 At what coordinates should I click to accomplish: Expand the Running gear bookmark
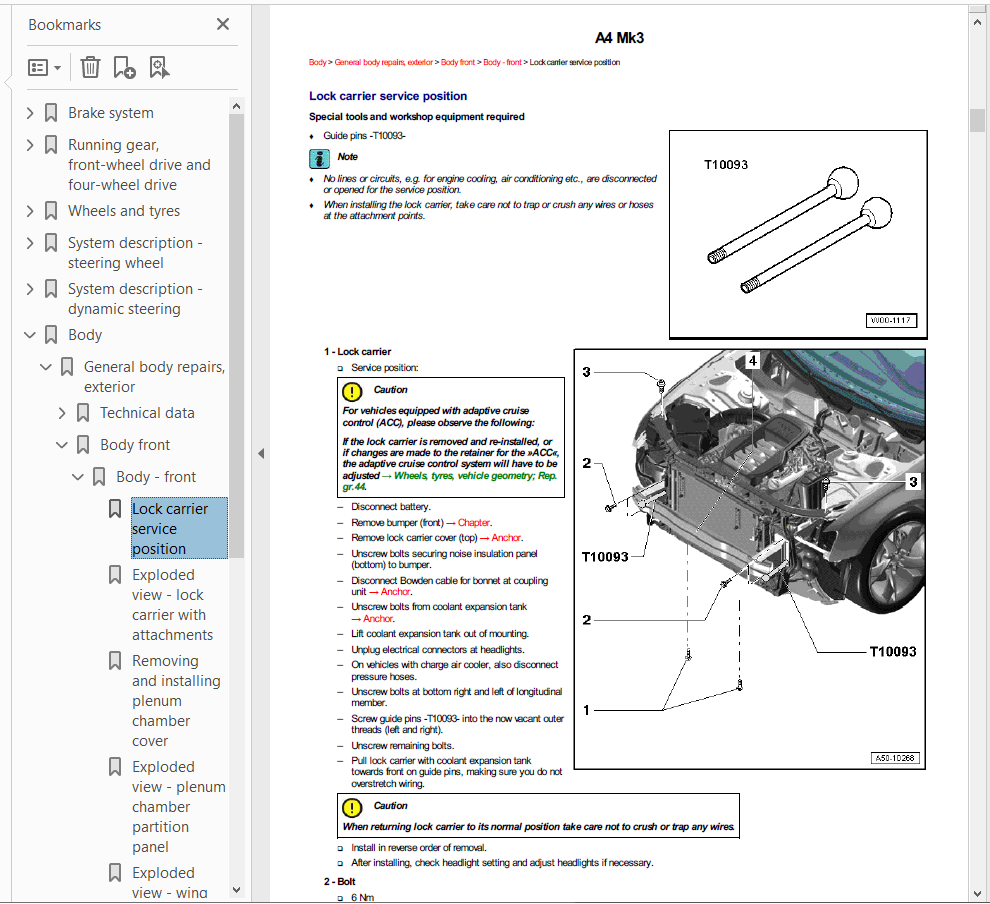point(30,145)
